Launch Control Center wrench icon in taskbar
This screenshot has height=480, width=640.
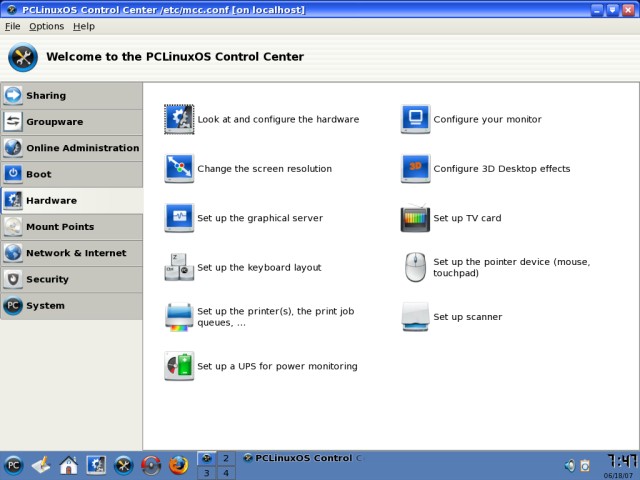click(124, 465)
